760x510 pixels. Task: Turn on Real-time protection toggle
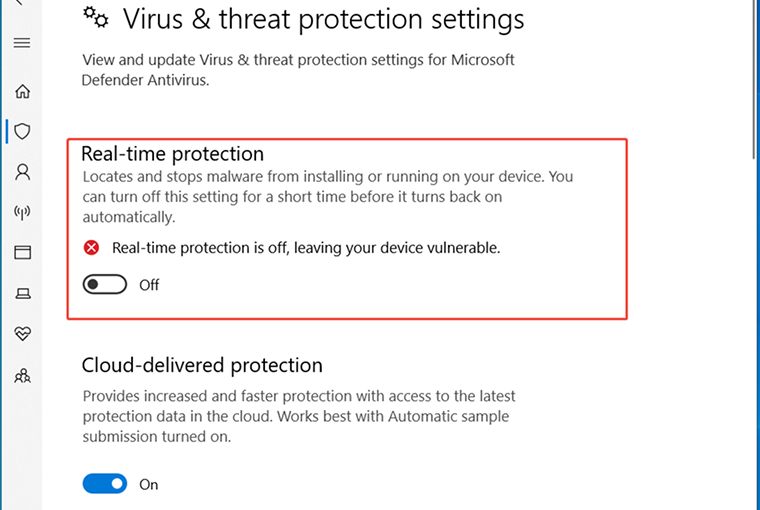105,285
